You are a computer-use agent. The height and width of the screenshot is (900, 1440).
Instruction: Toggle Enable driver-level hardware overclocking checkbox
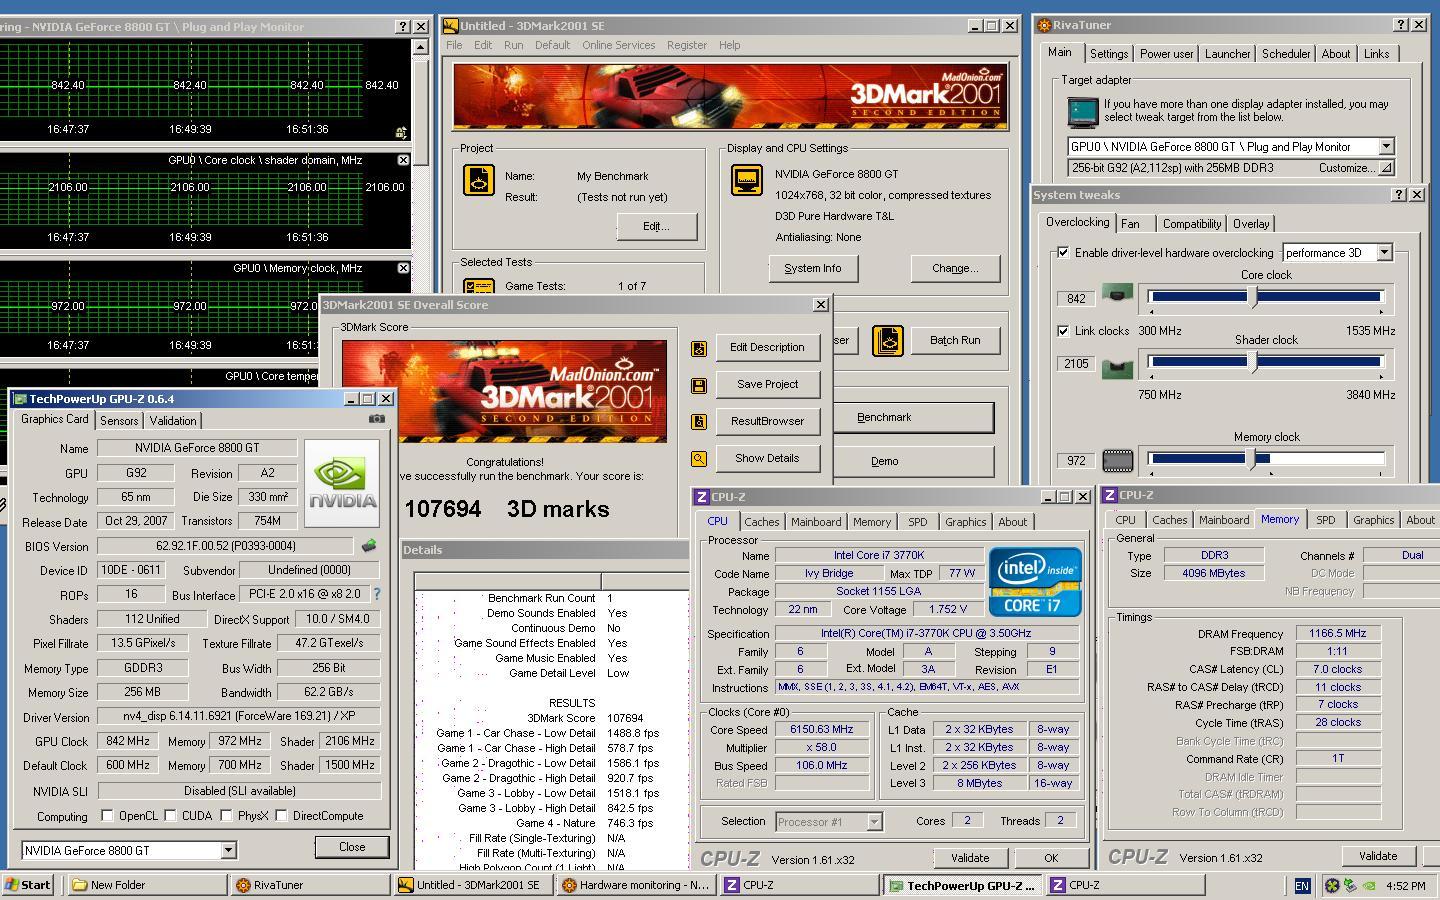click(1063, 253)
